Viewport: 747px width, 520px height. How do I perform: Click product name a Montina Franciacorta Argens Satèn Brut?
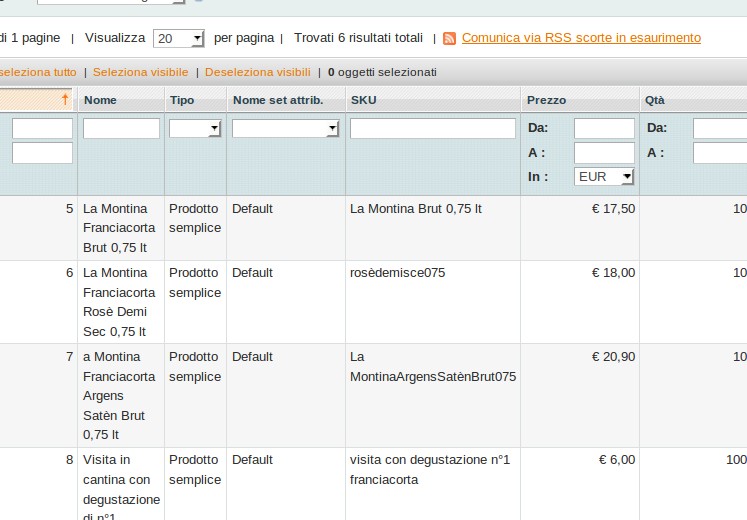(119, 396)
